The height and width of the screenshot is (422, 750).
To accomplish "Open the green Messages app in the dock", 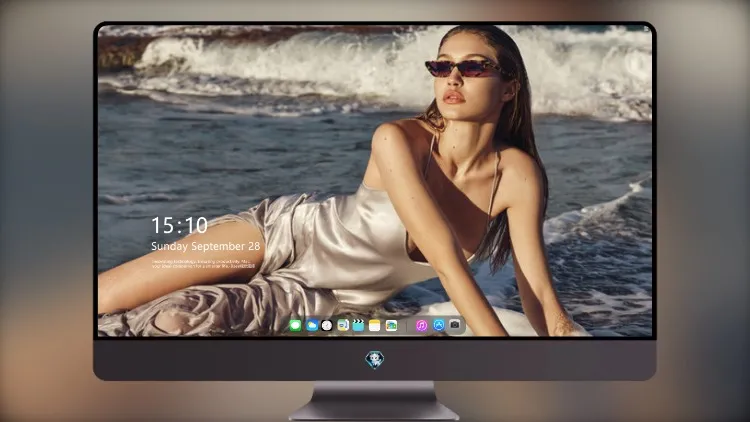I will 296,326.
